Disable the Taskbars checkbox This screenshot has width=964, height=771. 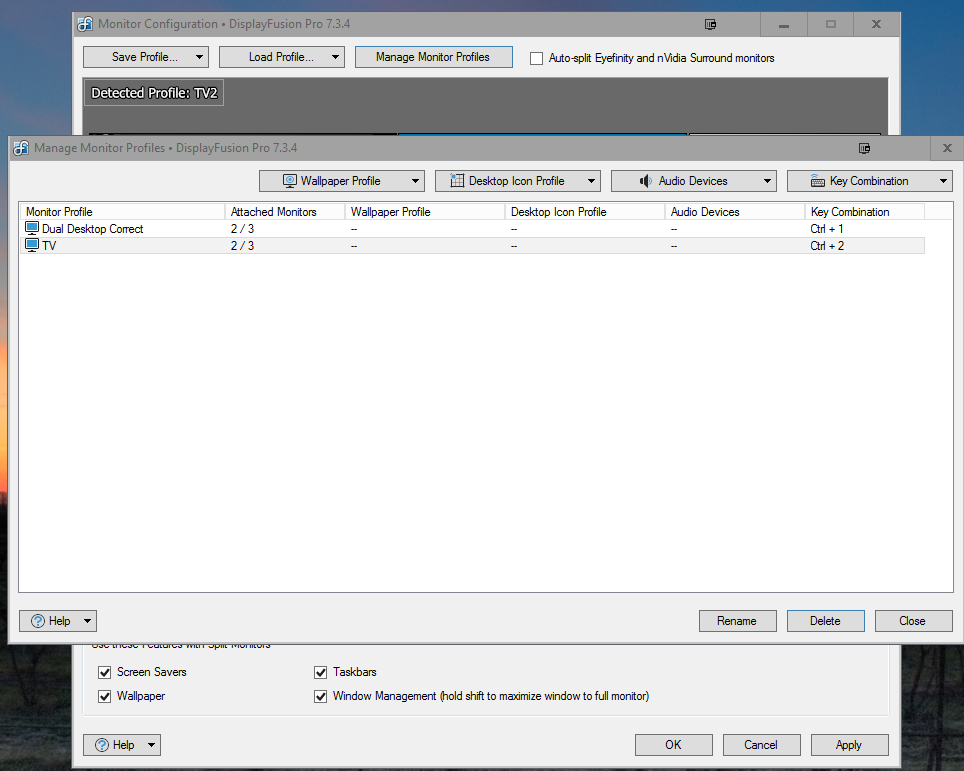point(321,672)
